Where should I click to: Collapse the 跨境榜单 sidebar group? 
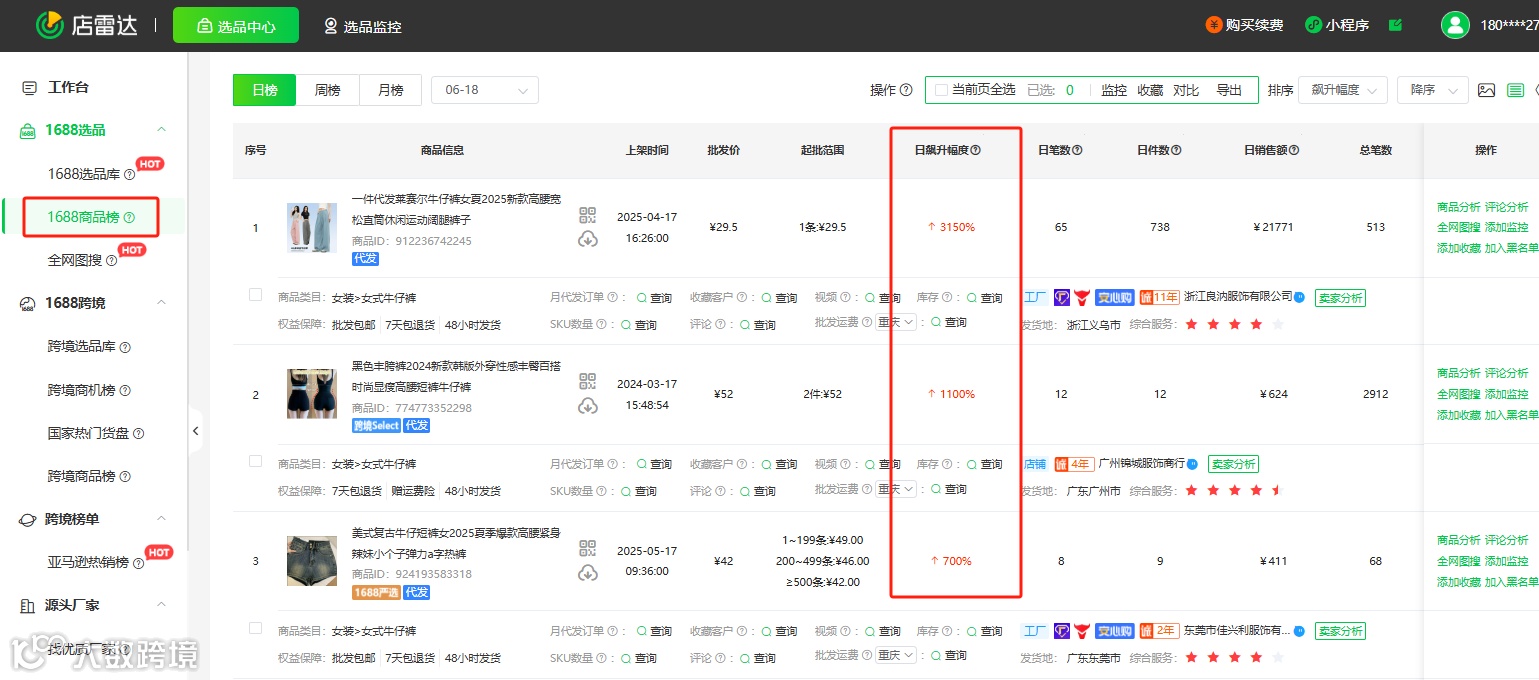(x=162, y=519)
